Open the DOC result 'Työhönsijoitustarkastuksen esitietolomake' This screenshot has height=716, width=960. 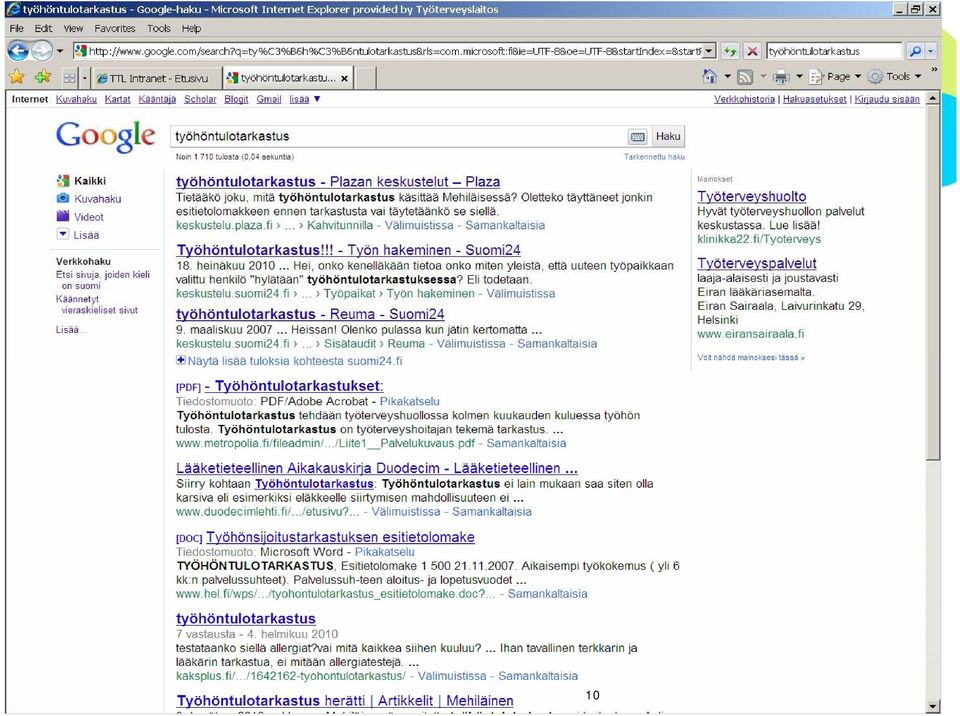point(340,537)
